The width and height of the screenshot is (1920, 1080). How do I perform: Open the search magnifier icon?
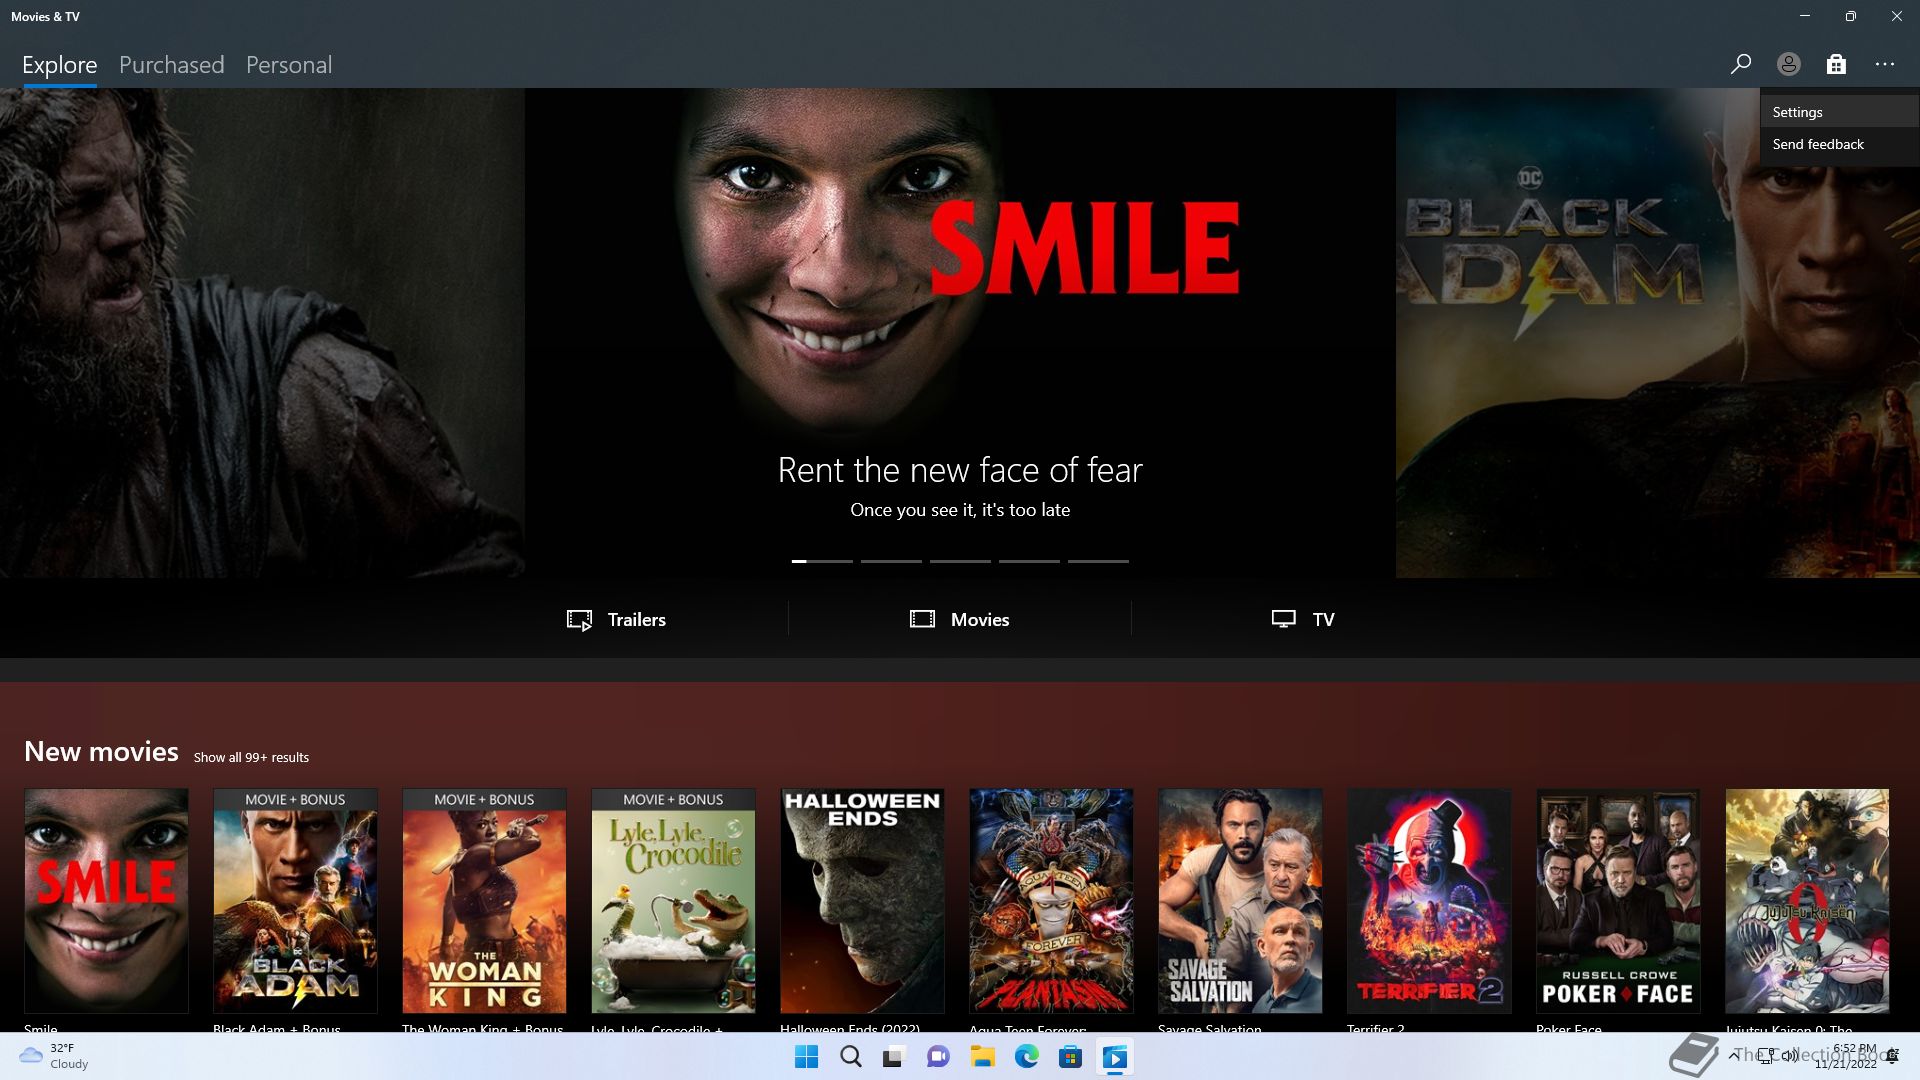pos(1740,64)
